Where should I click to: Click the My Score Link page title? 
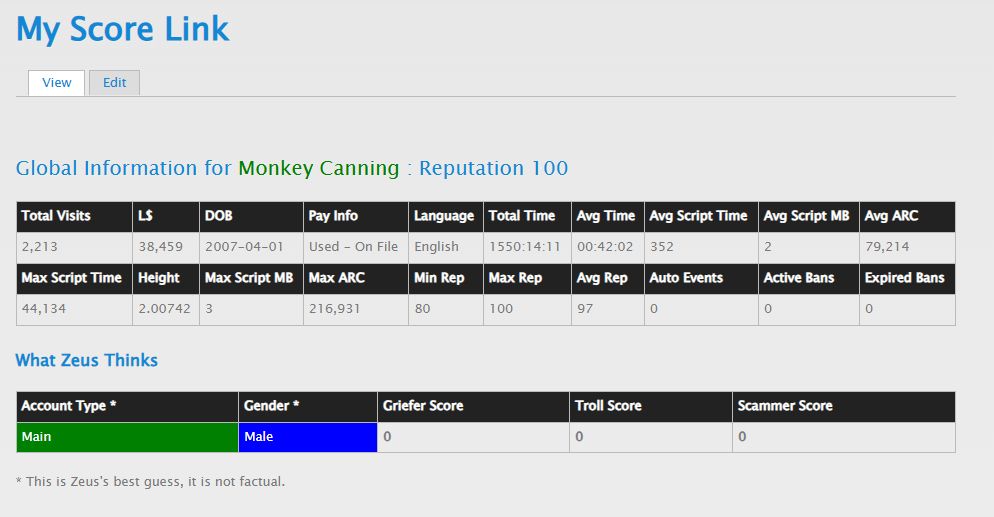pos(122,30)
